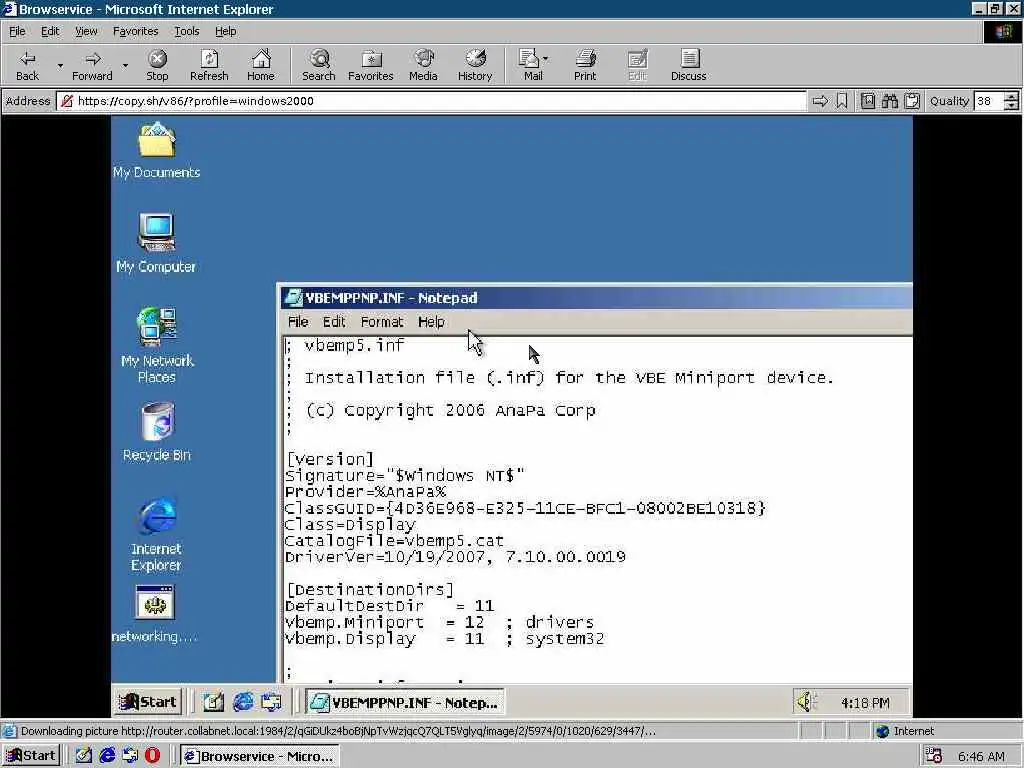The height and width of the screenshot is (768, 1024).
Task: Open Notepad's Format menu
Action: pos(382,321)
